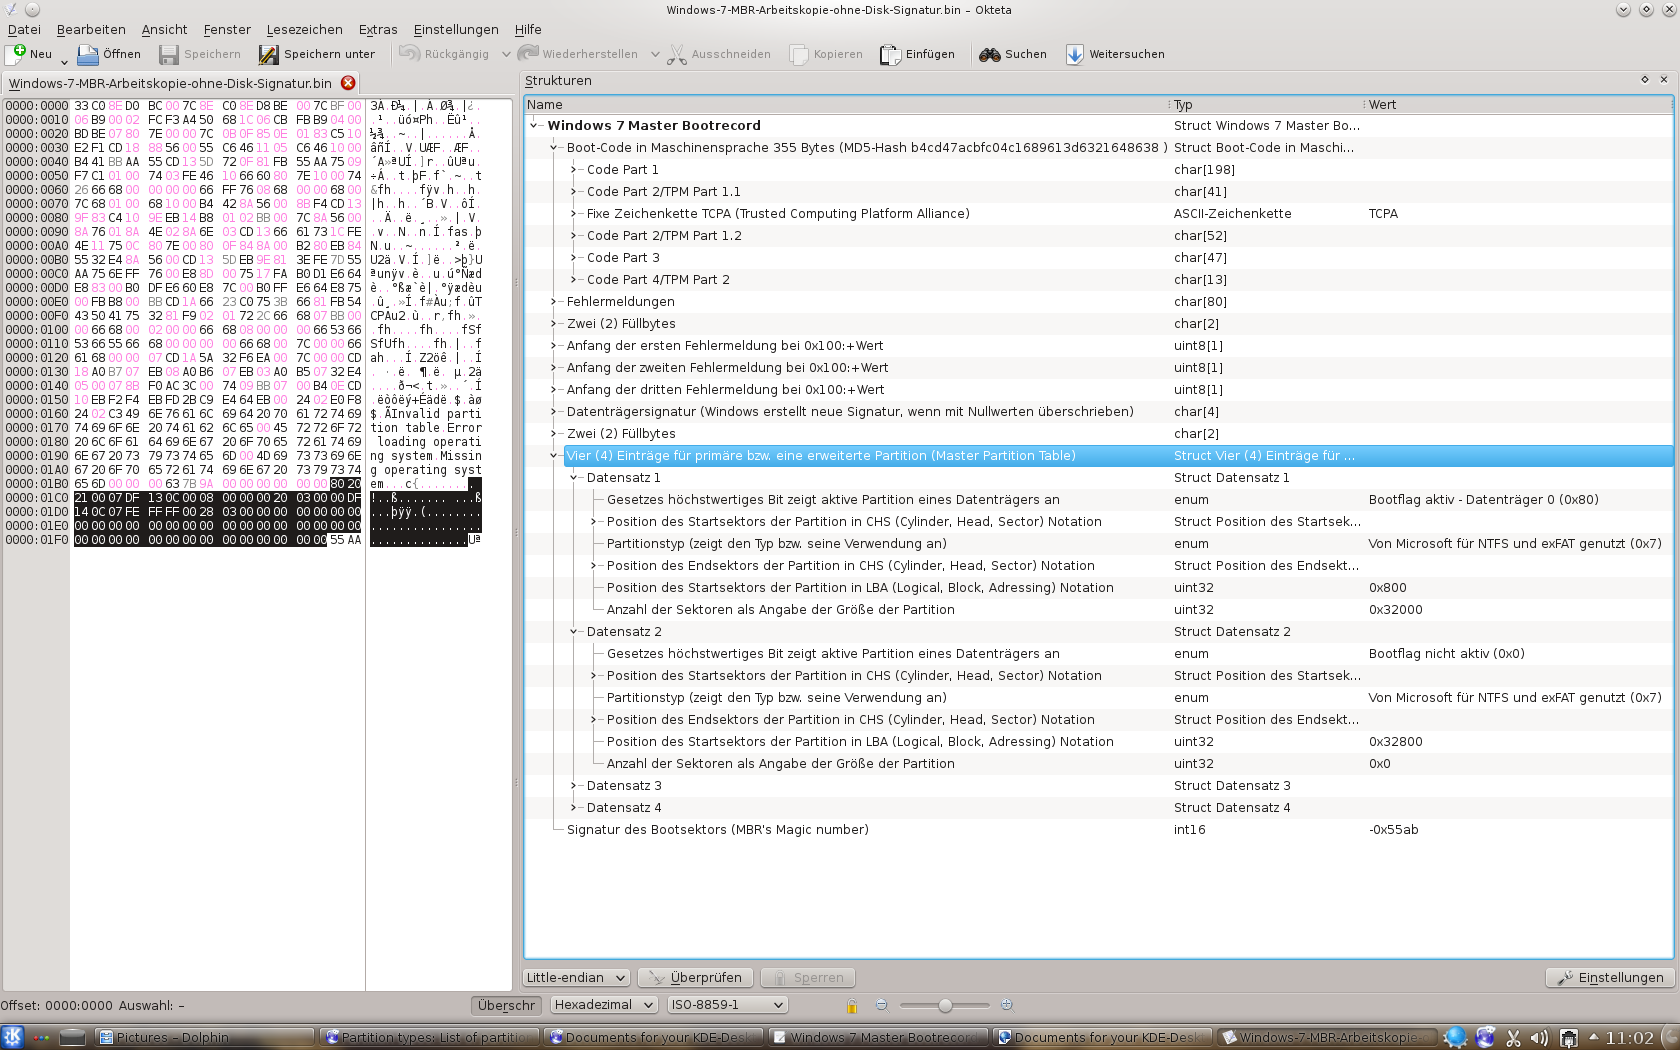This screenshot has width=1680, height=1050.
Task: Collapse the Datensatz 2 node
Action: [573, 632]
